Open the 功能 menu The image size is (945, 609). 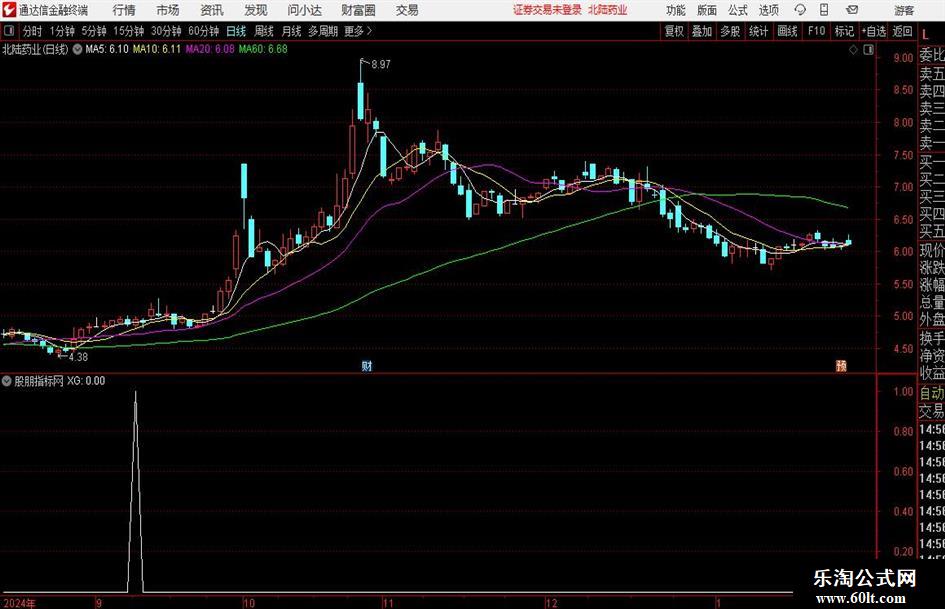coord(675,10)
